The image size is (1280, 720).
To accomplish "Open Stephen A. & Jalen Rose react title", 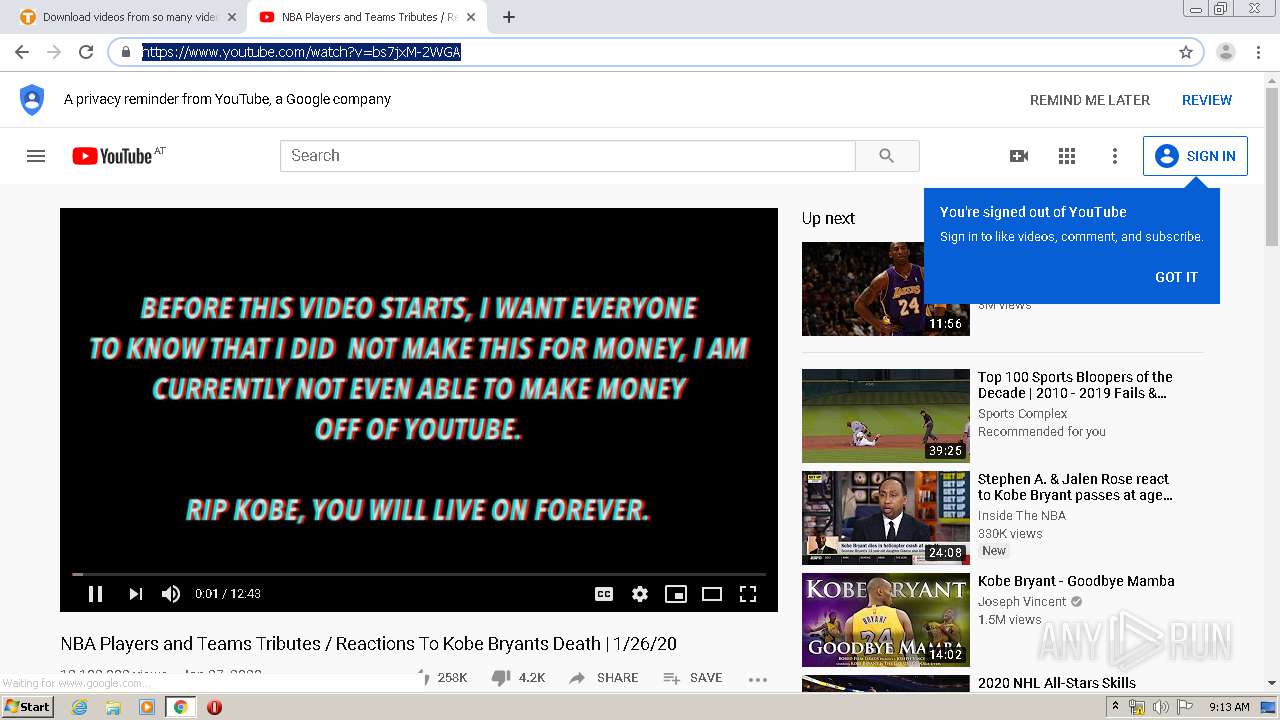I will click(x=1075, y=487).
